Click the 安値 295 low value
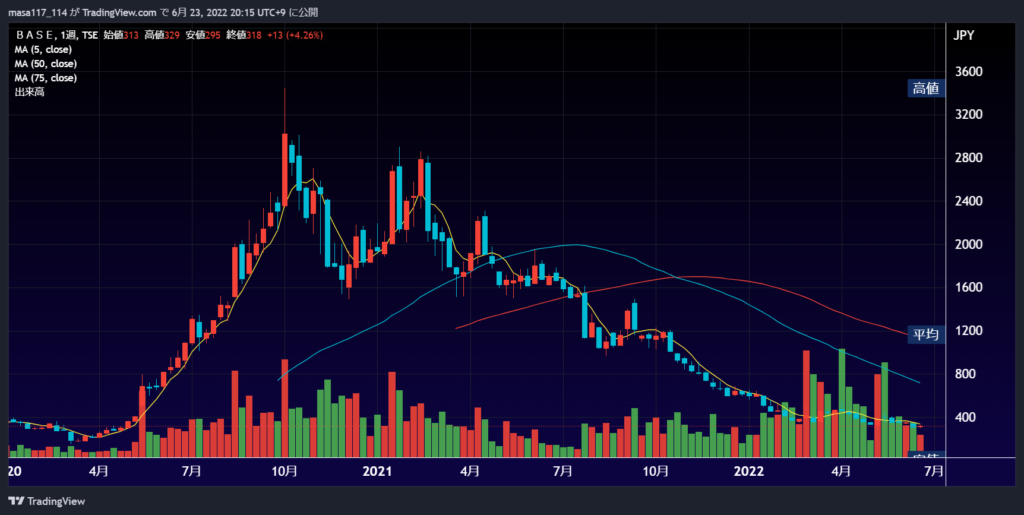1024x515 pixels. coord(203,36)
